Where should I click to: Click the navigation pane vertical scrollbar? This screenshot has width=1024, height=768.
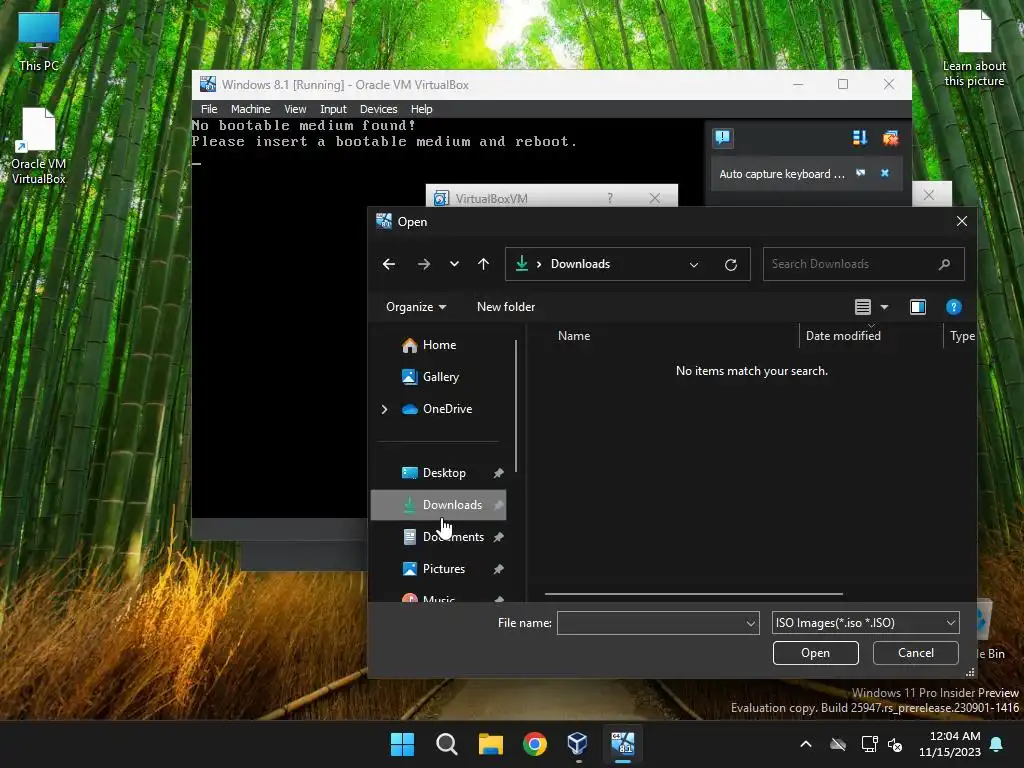pyautogui.click(x=516, y=406)
